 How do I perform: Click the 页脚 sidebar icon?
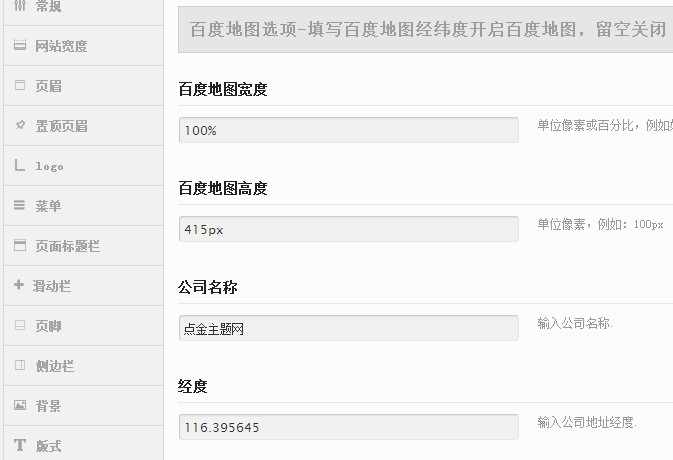(20, 325)
